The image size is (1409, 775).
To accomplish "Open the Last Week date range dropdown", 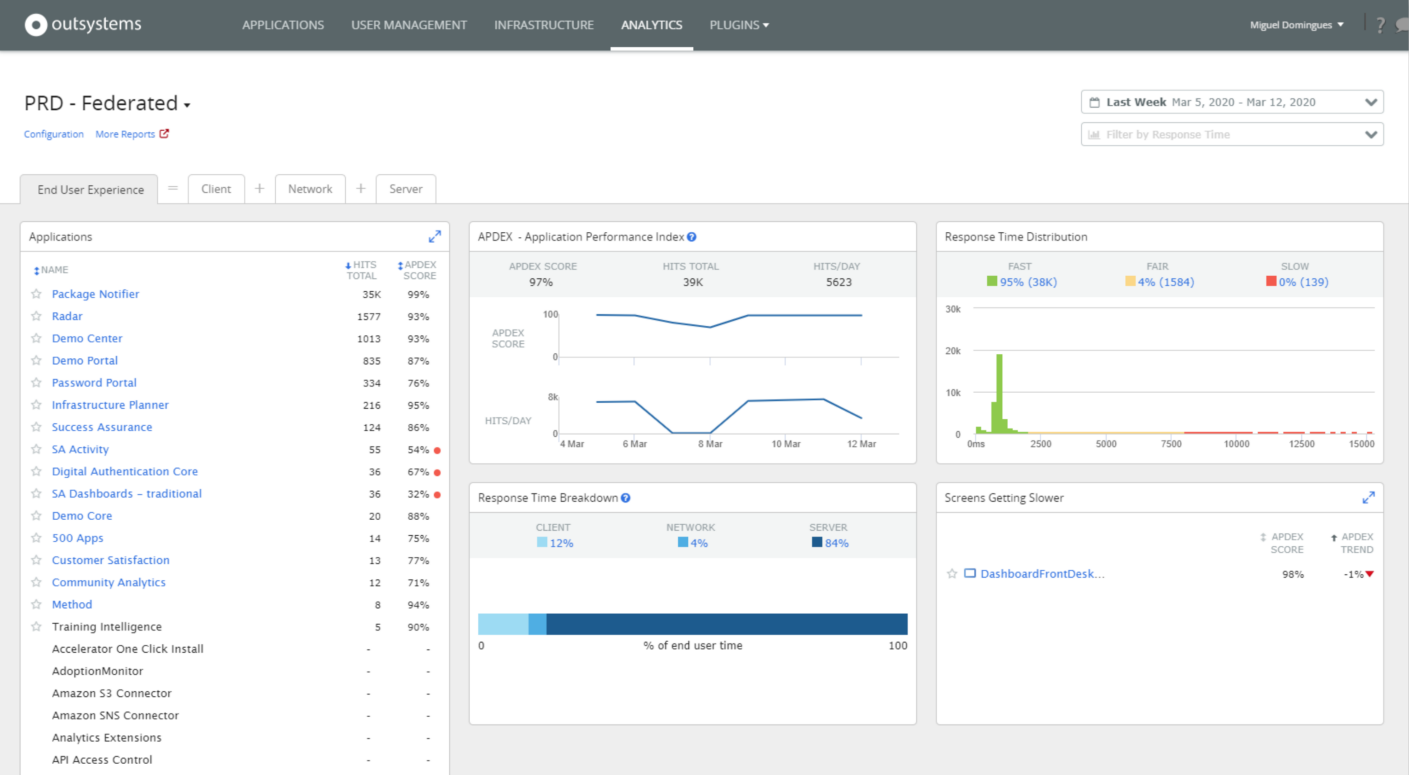I will [1232, 102].
